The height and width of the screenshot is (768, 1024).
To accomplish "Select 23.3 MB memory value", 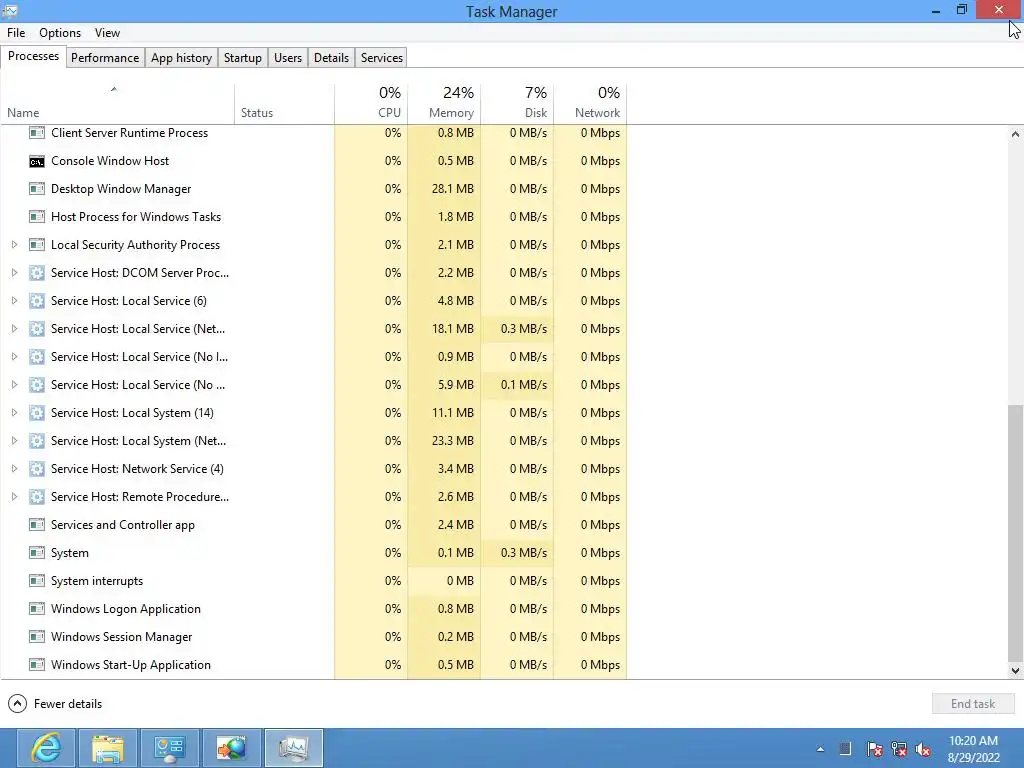I will (x=453, y=441).
